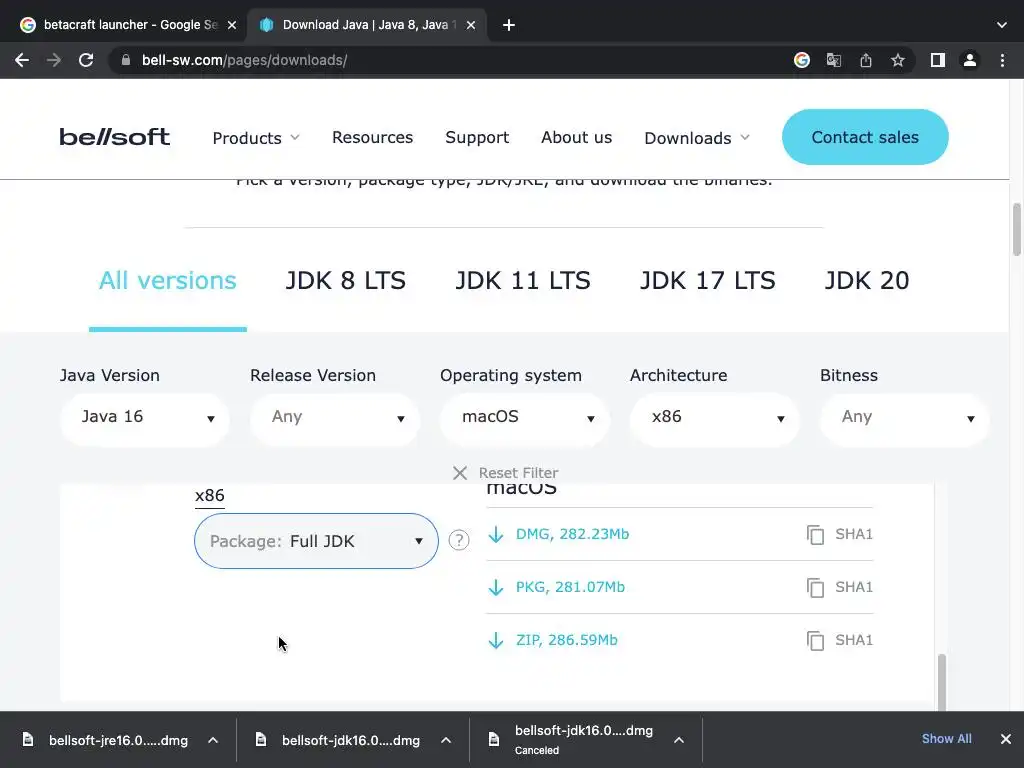Select the JDK 8 LTS tab
This screenshot has width=1024, height=768.
tap(345, 280)
